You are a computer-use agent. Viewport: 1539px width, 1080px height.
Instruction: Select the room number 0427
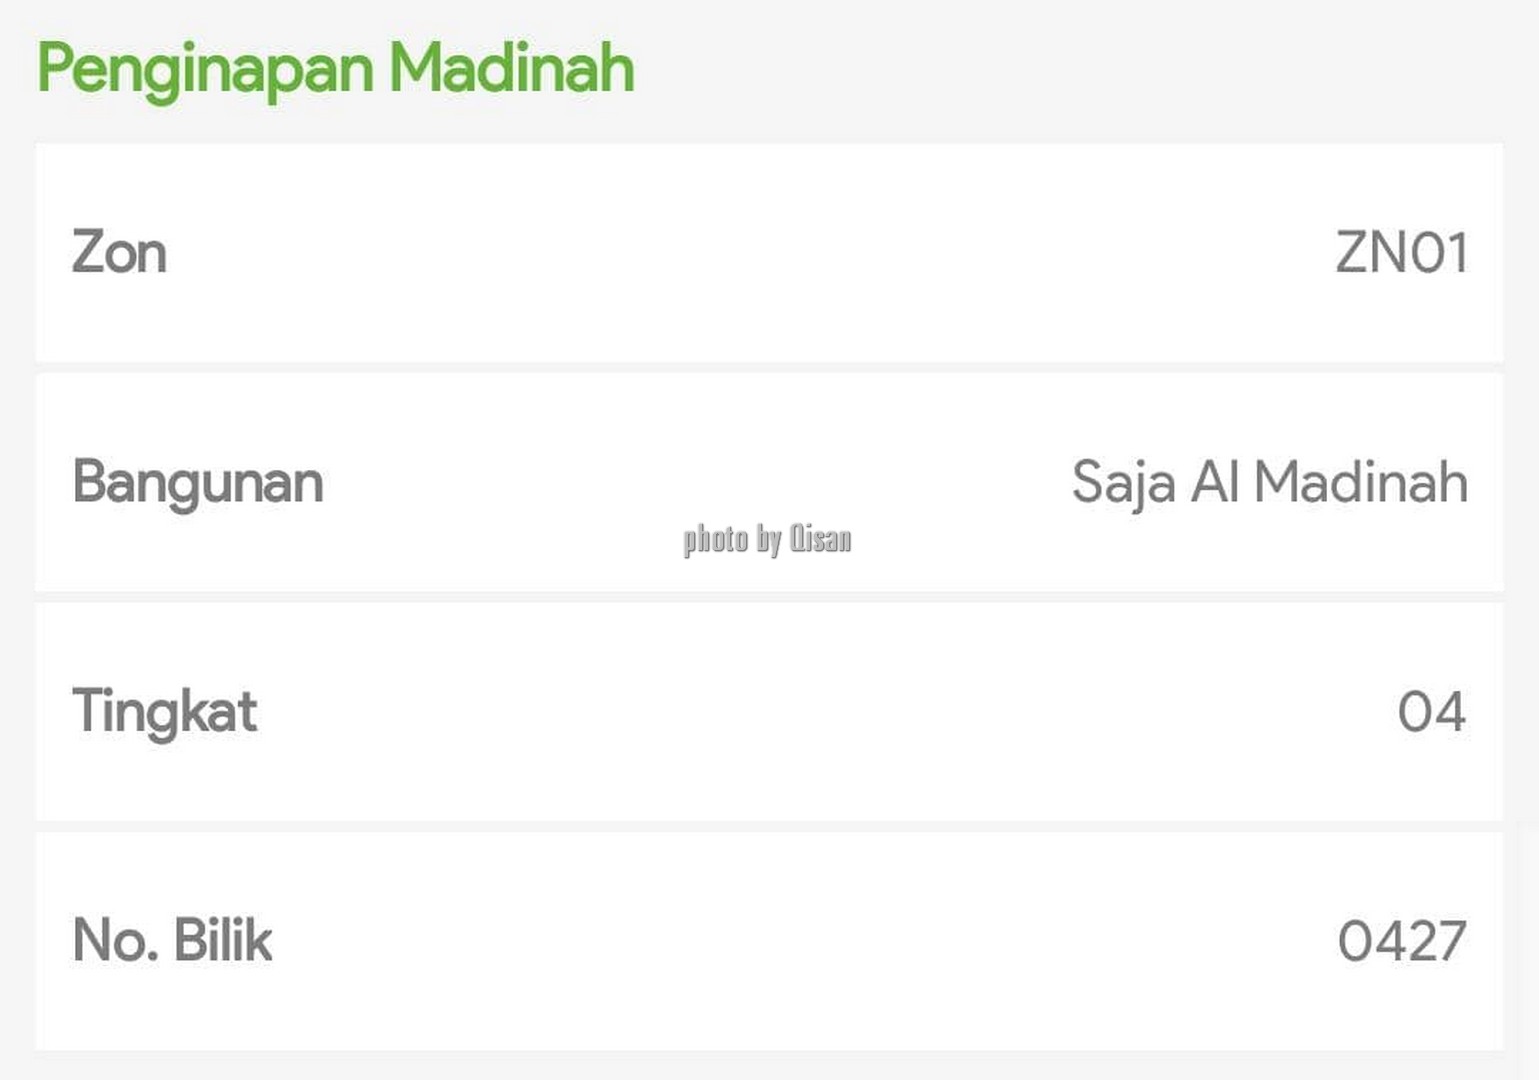coord(1402,941)
